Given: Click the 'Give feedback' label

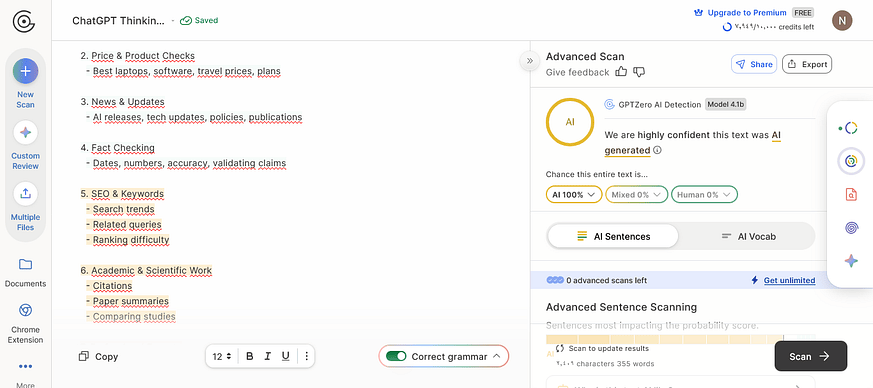Looking at the screenshot, I should coord(577,72).
